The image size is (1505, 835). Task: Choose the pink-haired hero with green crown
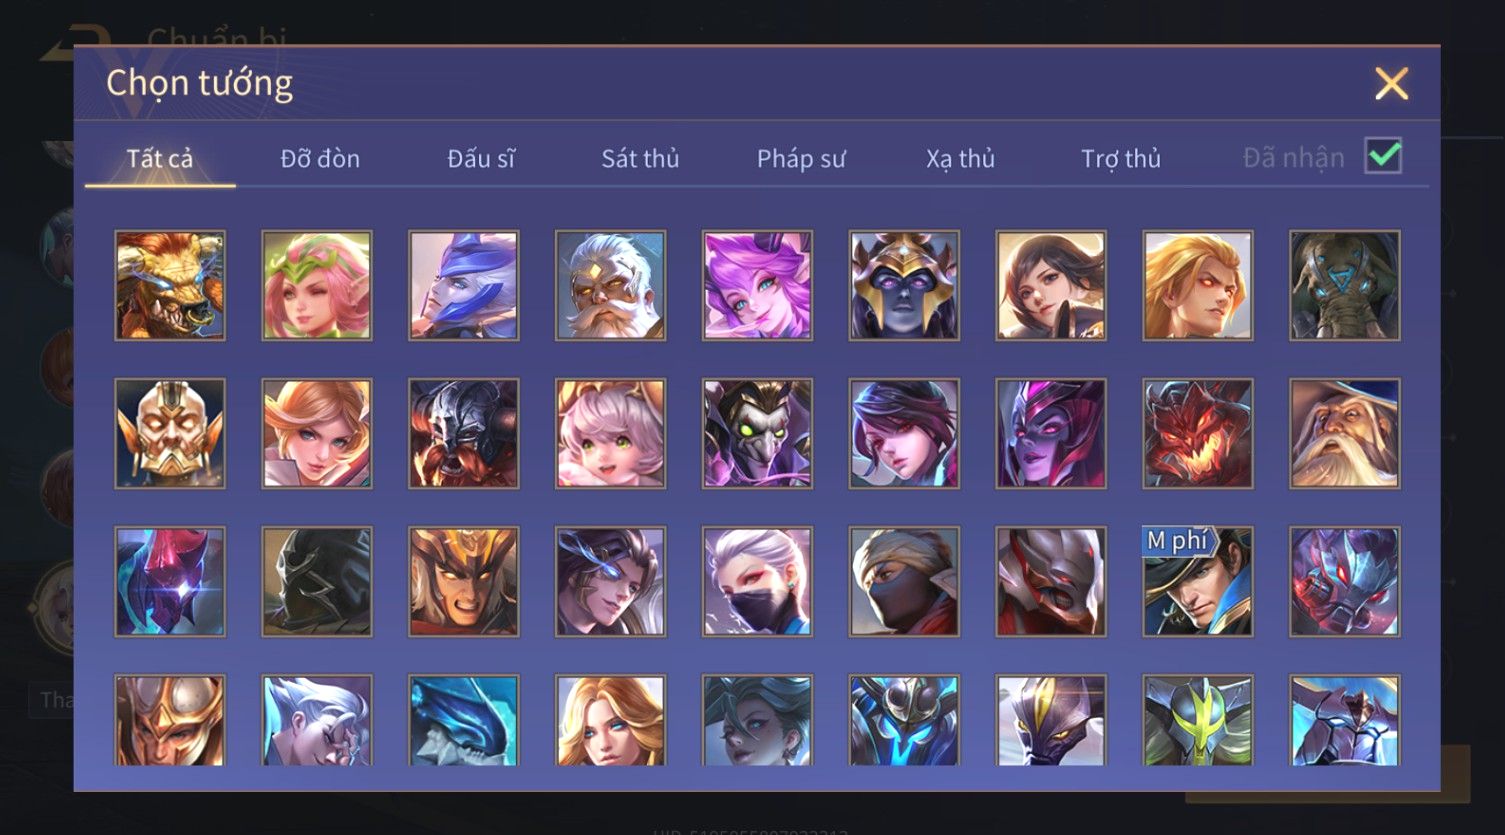pyautogui.click(x=317, y=286)
